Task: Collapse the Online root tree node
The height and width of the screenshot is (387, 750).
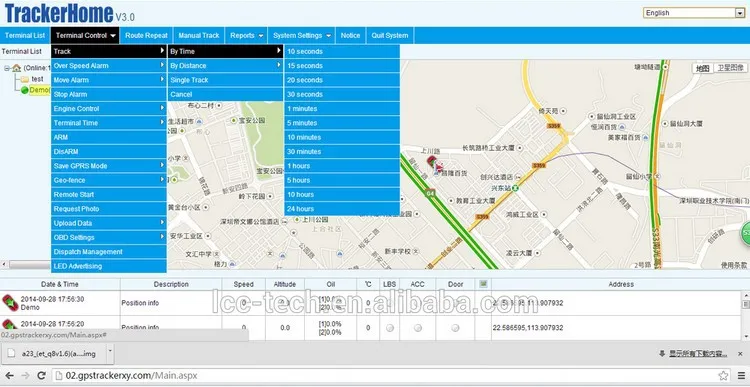Action: pyautogui.click(x=7, y=68)
